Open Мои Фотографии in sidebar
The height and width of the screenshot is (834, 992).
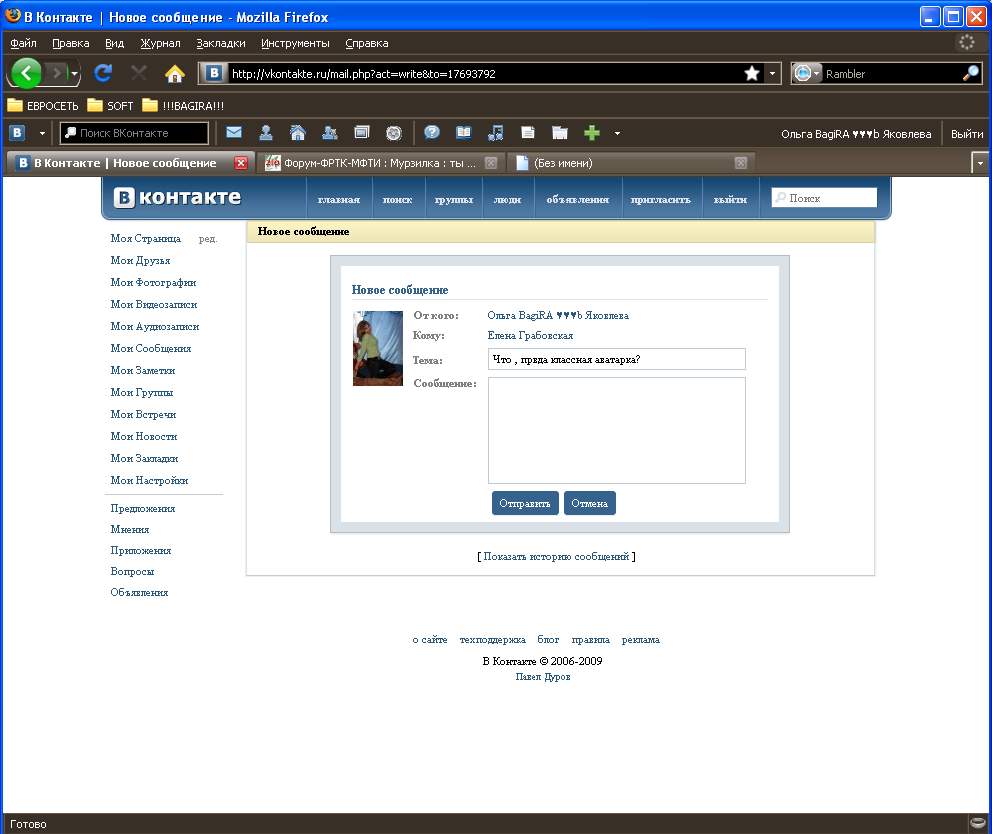tap(153, 282)
